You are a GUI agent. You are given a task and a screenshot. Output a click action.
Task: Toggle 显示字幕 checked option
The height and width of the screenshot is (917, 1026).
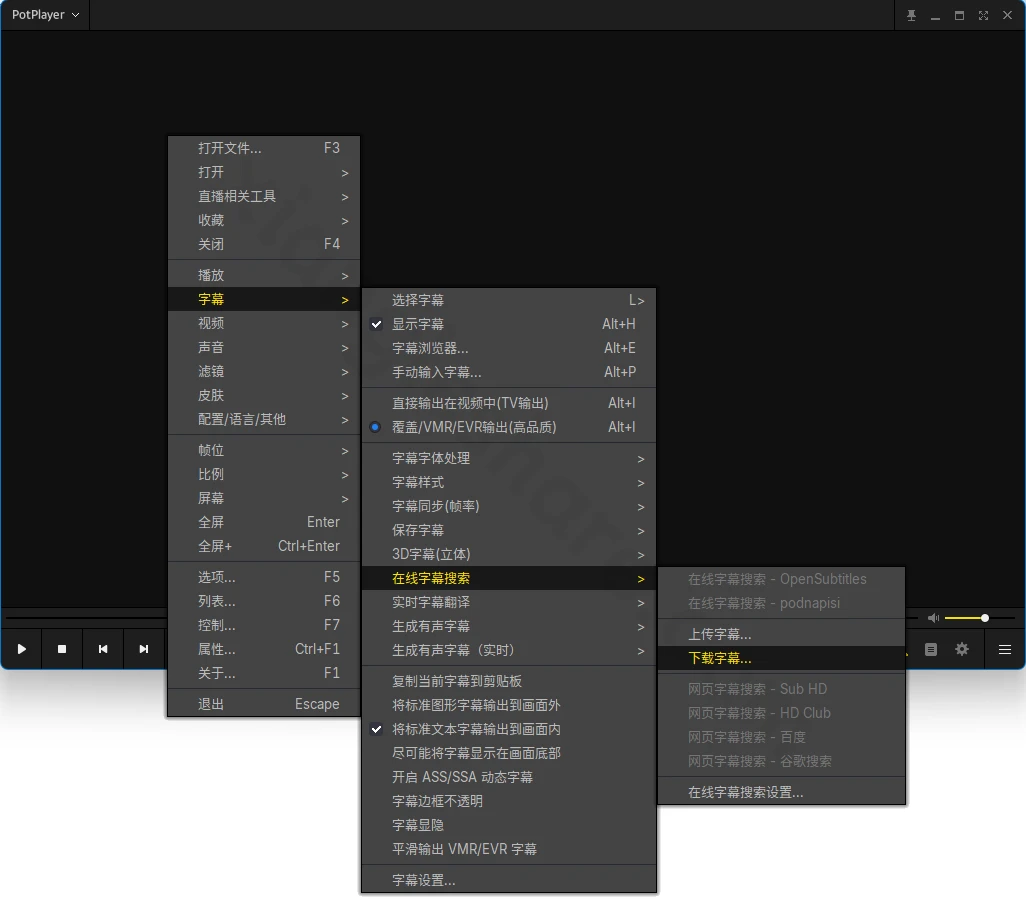coord(508,324)
